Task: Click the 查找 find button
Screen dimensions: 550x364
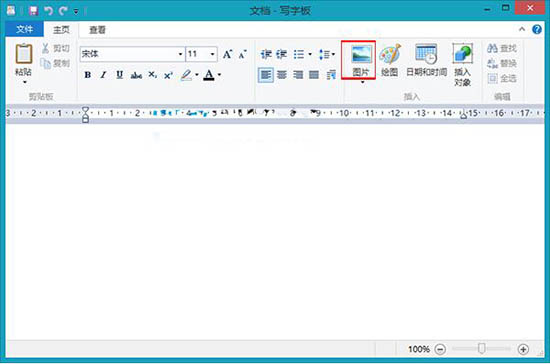Action: (x=502, y=48)
